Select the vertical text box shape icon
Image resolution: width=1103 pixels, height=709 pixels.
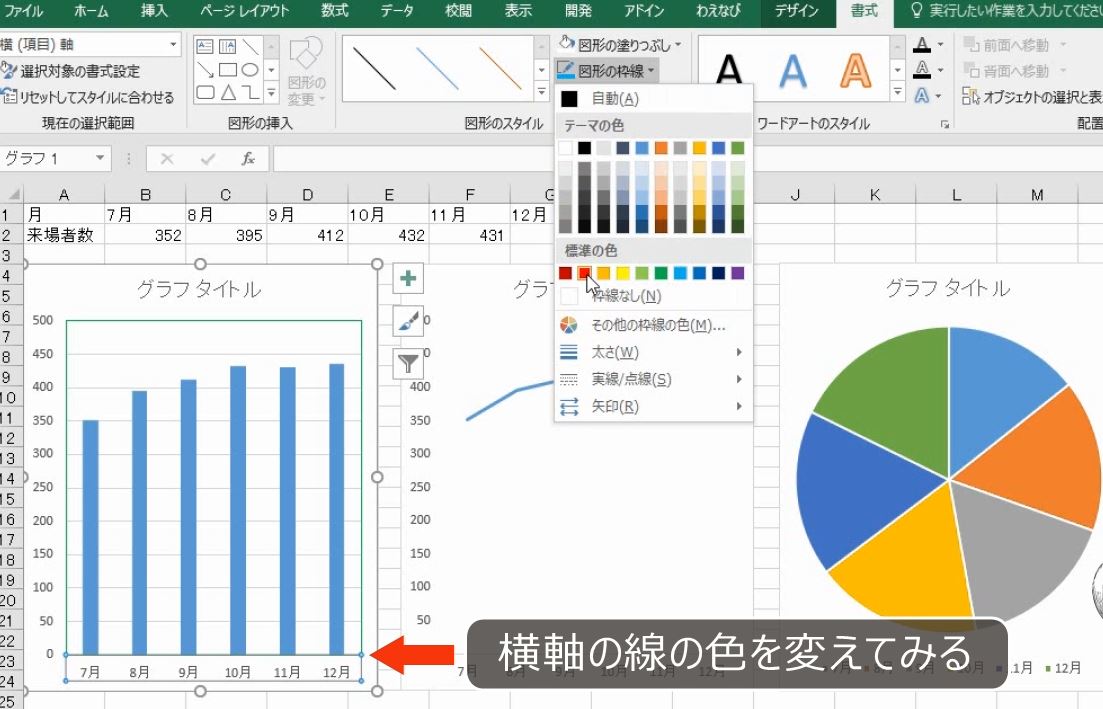[227, 47]
